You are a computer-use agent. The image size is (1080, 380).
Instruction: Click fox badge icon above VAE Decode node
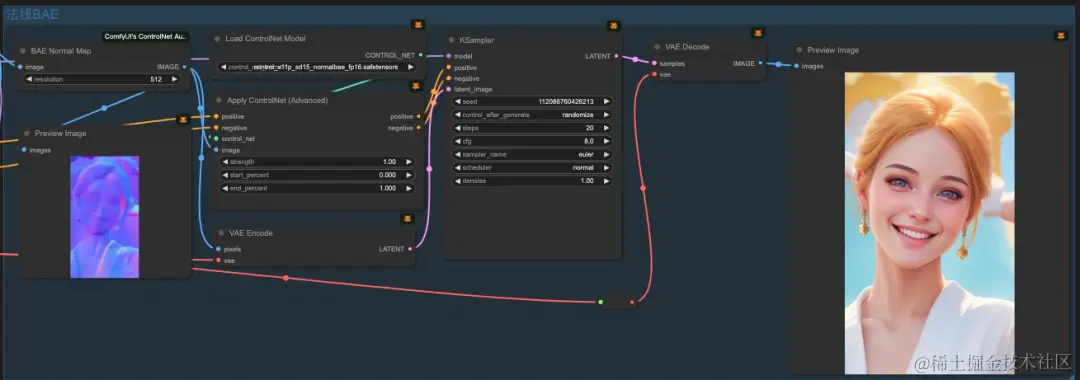(757, 34)
